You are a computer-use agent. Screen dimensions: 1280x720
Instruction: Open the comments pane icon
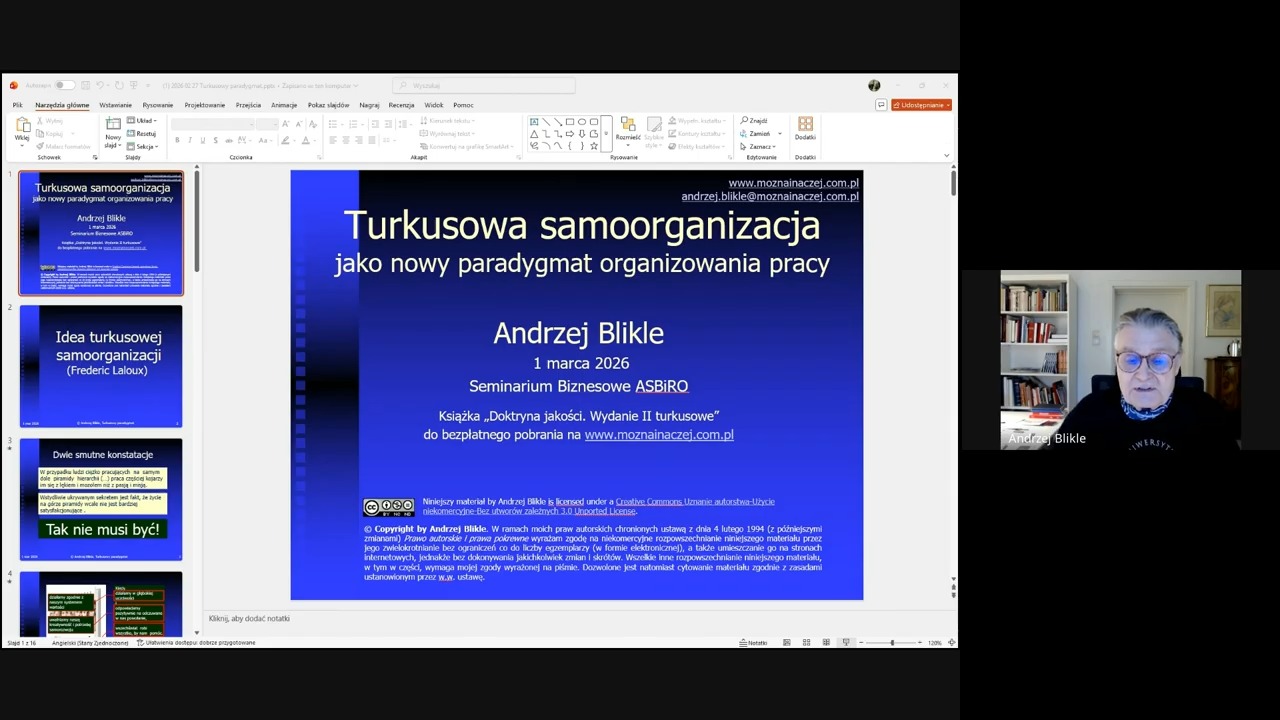[x=881, y=105]
